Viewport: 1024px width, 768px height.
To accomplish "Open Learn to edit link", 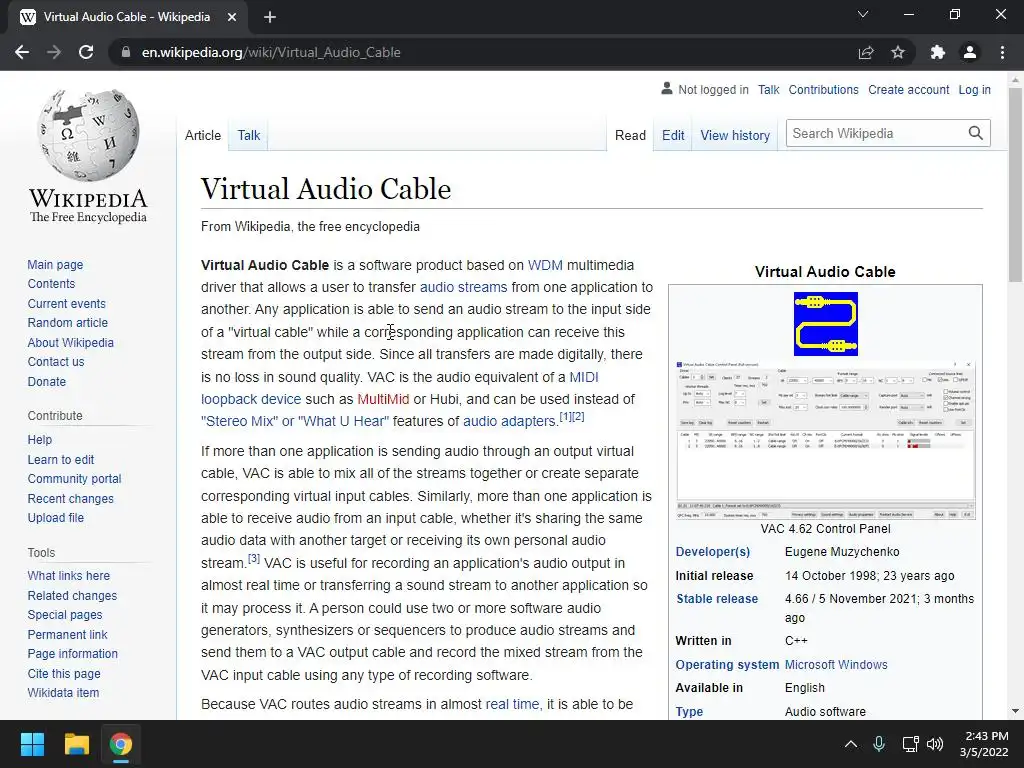I will pyautogui.click(x=61, y=459).
